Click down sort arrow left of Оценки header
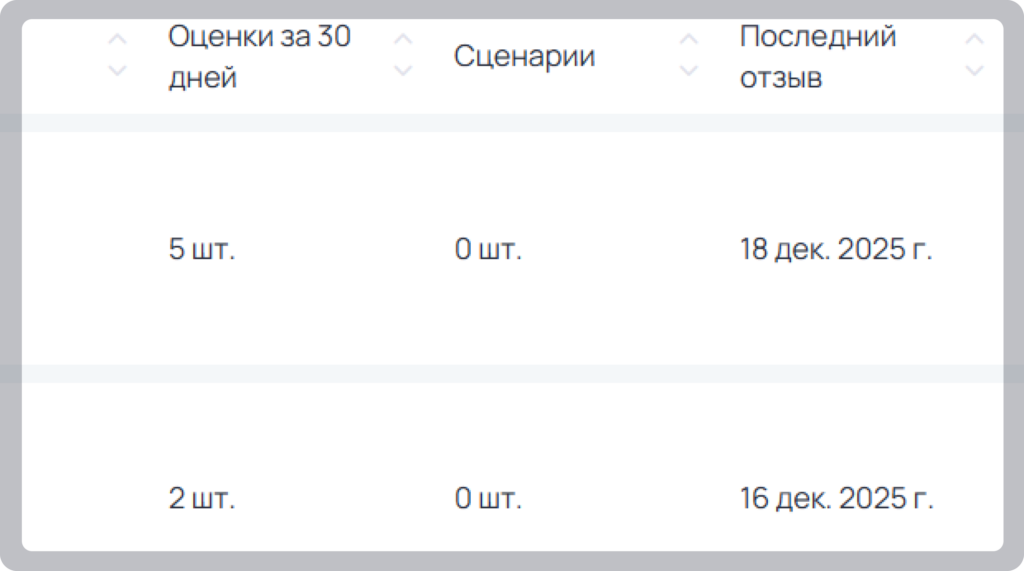The width and height of the screenshot is (1024, 571). click(x=117, y=70)
